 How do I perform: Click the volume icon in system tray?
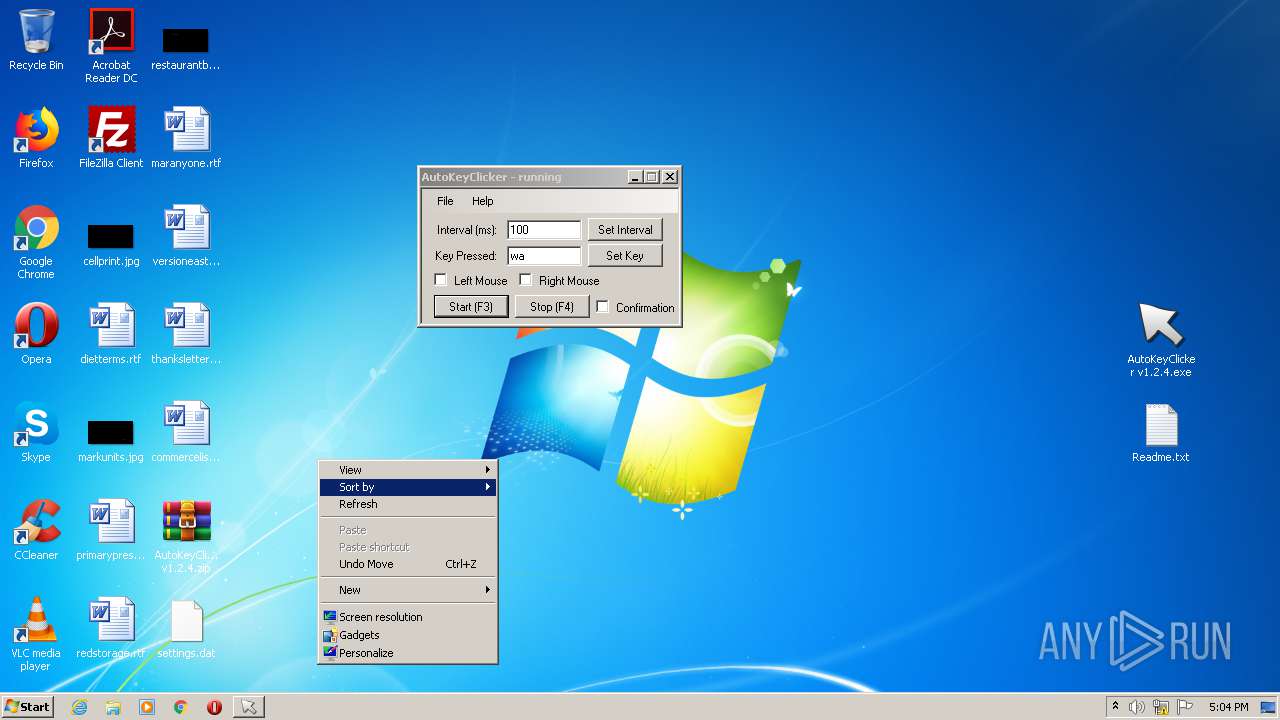tap(1137, 707)
